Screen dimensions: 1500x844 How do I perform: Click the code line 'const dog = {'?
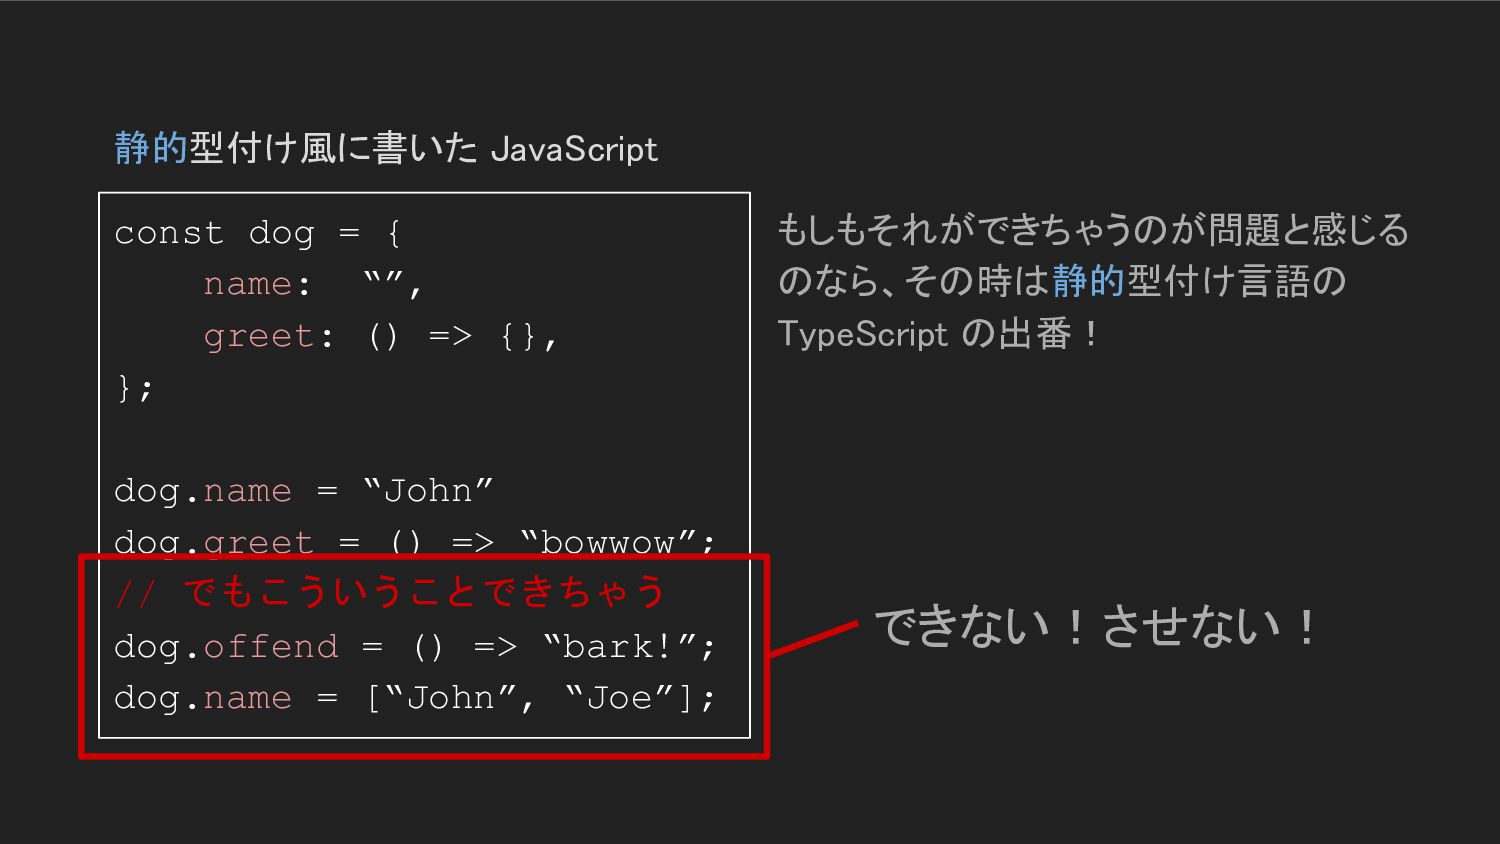(x=259, y=233)
